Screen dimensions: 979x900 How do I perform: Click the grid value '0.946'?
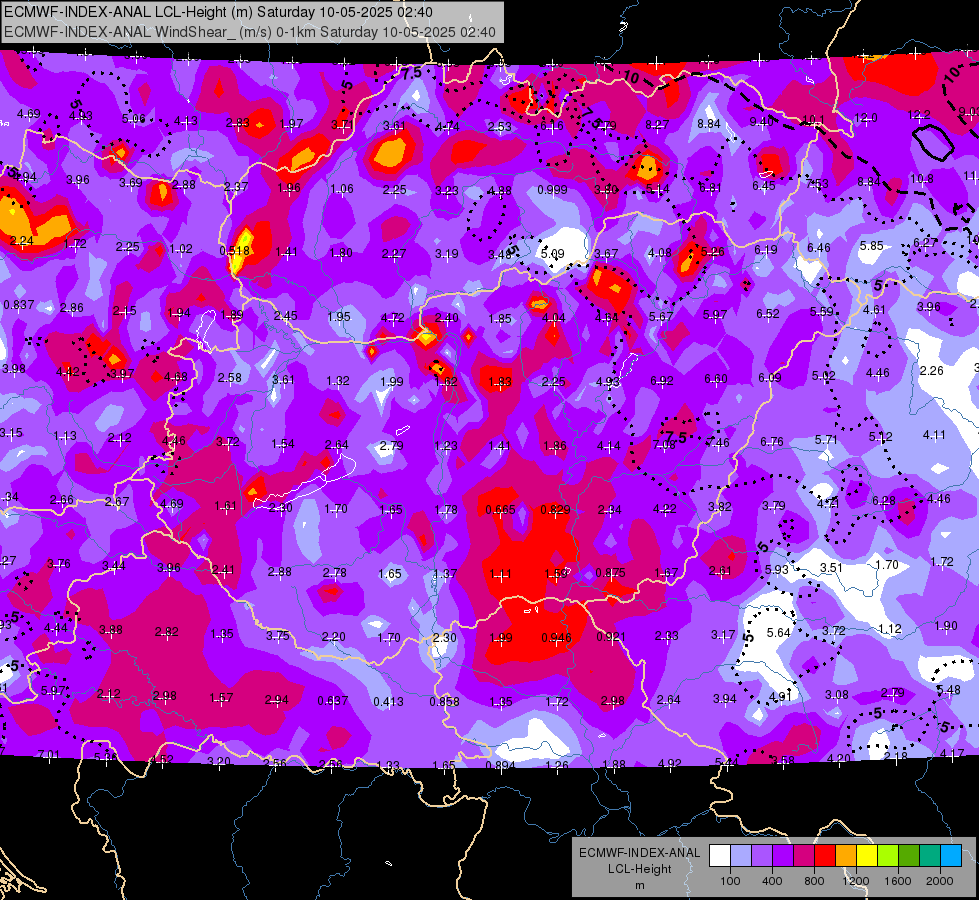click(x=556, y=638)
